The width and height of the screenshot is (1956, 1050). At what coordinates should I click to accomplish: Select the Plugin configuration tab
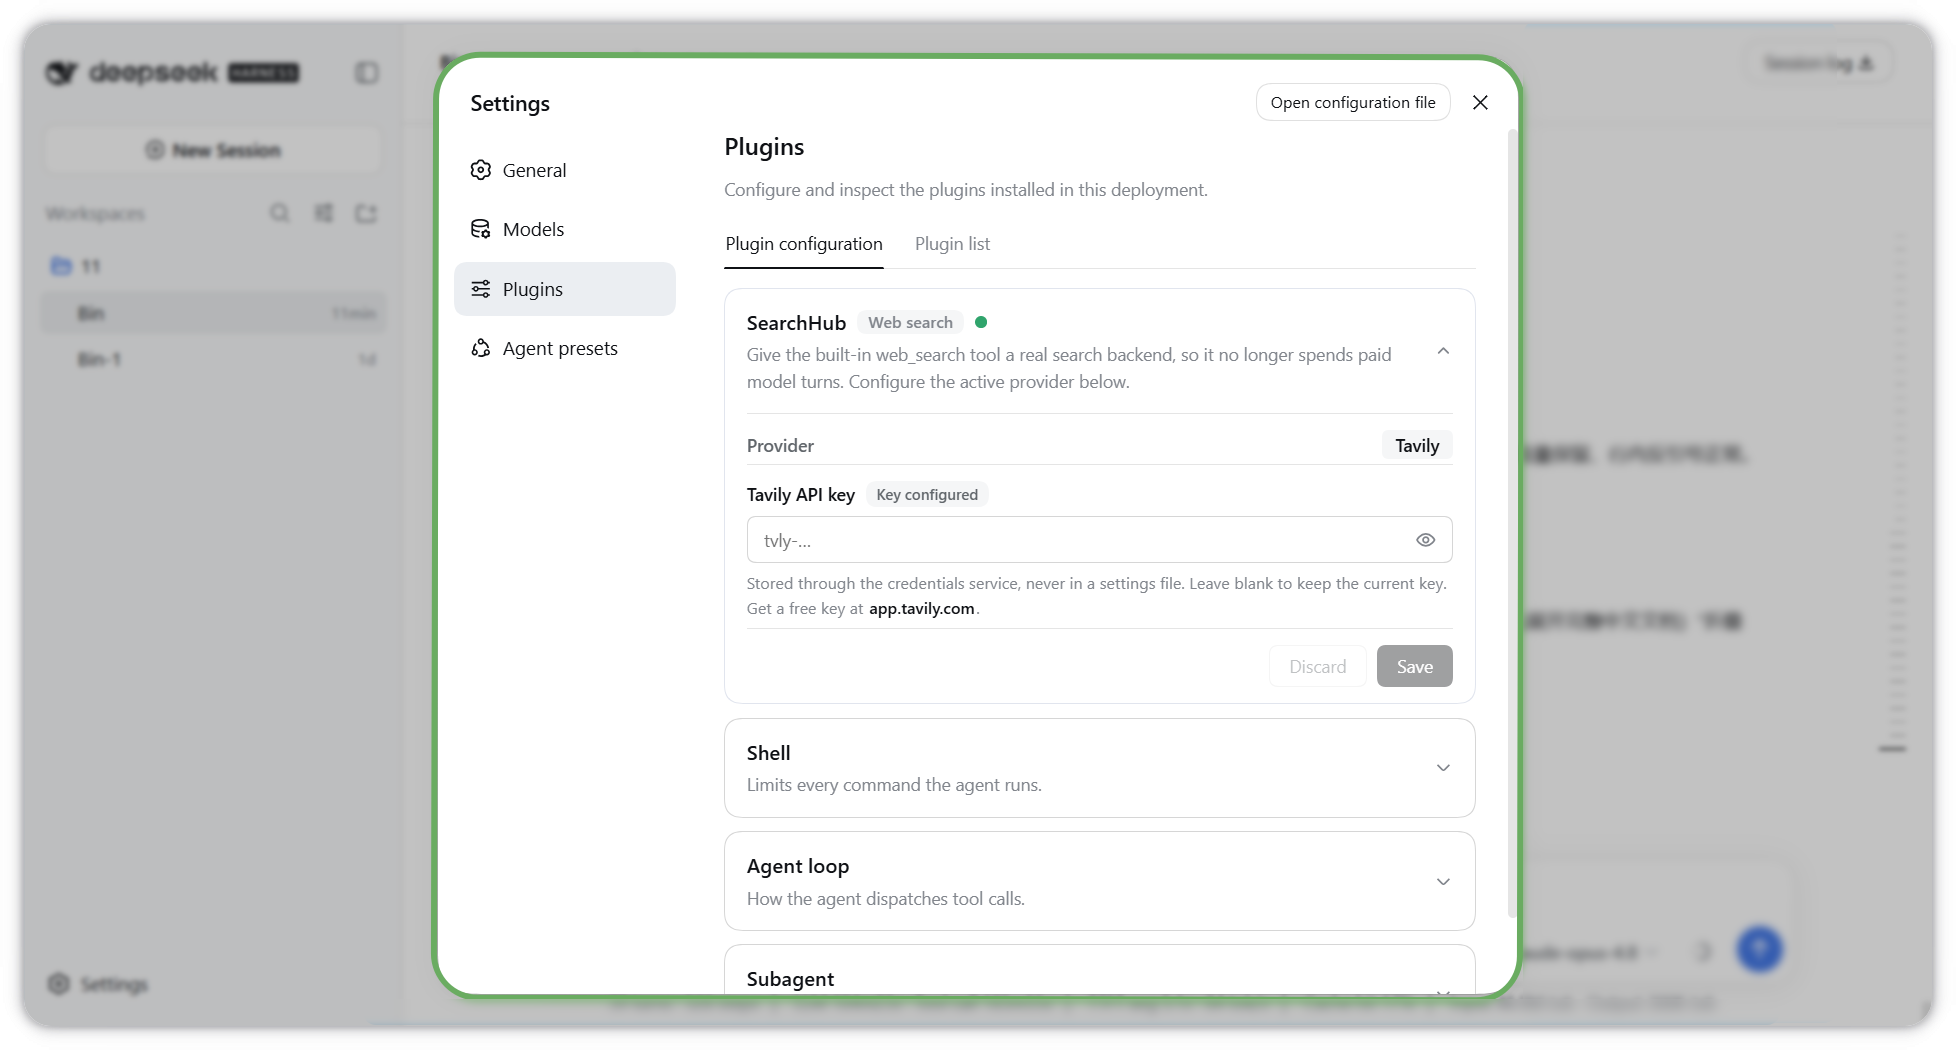tap(804, 244)
